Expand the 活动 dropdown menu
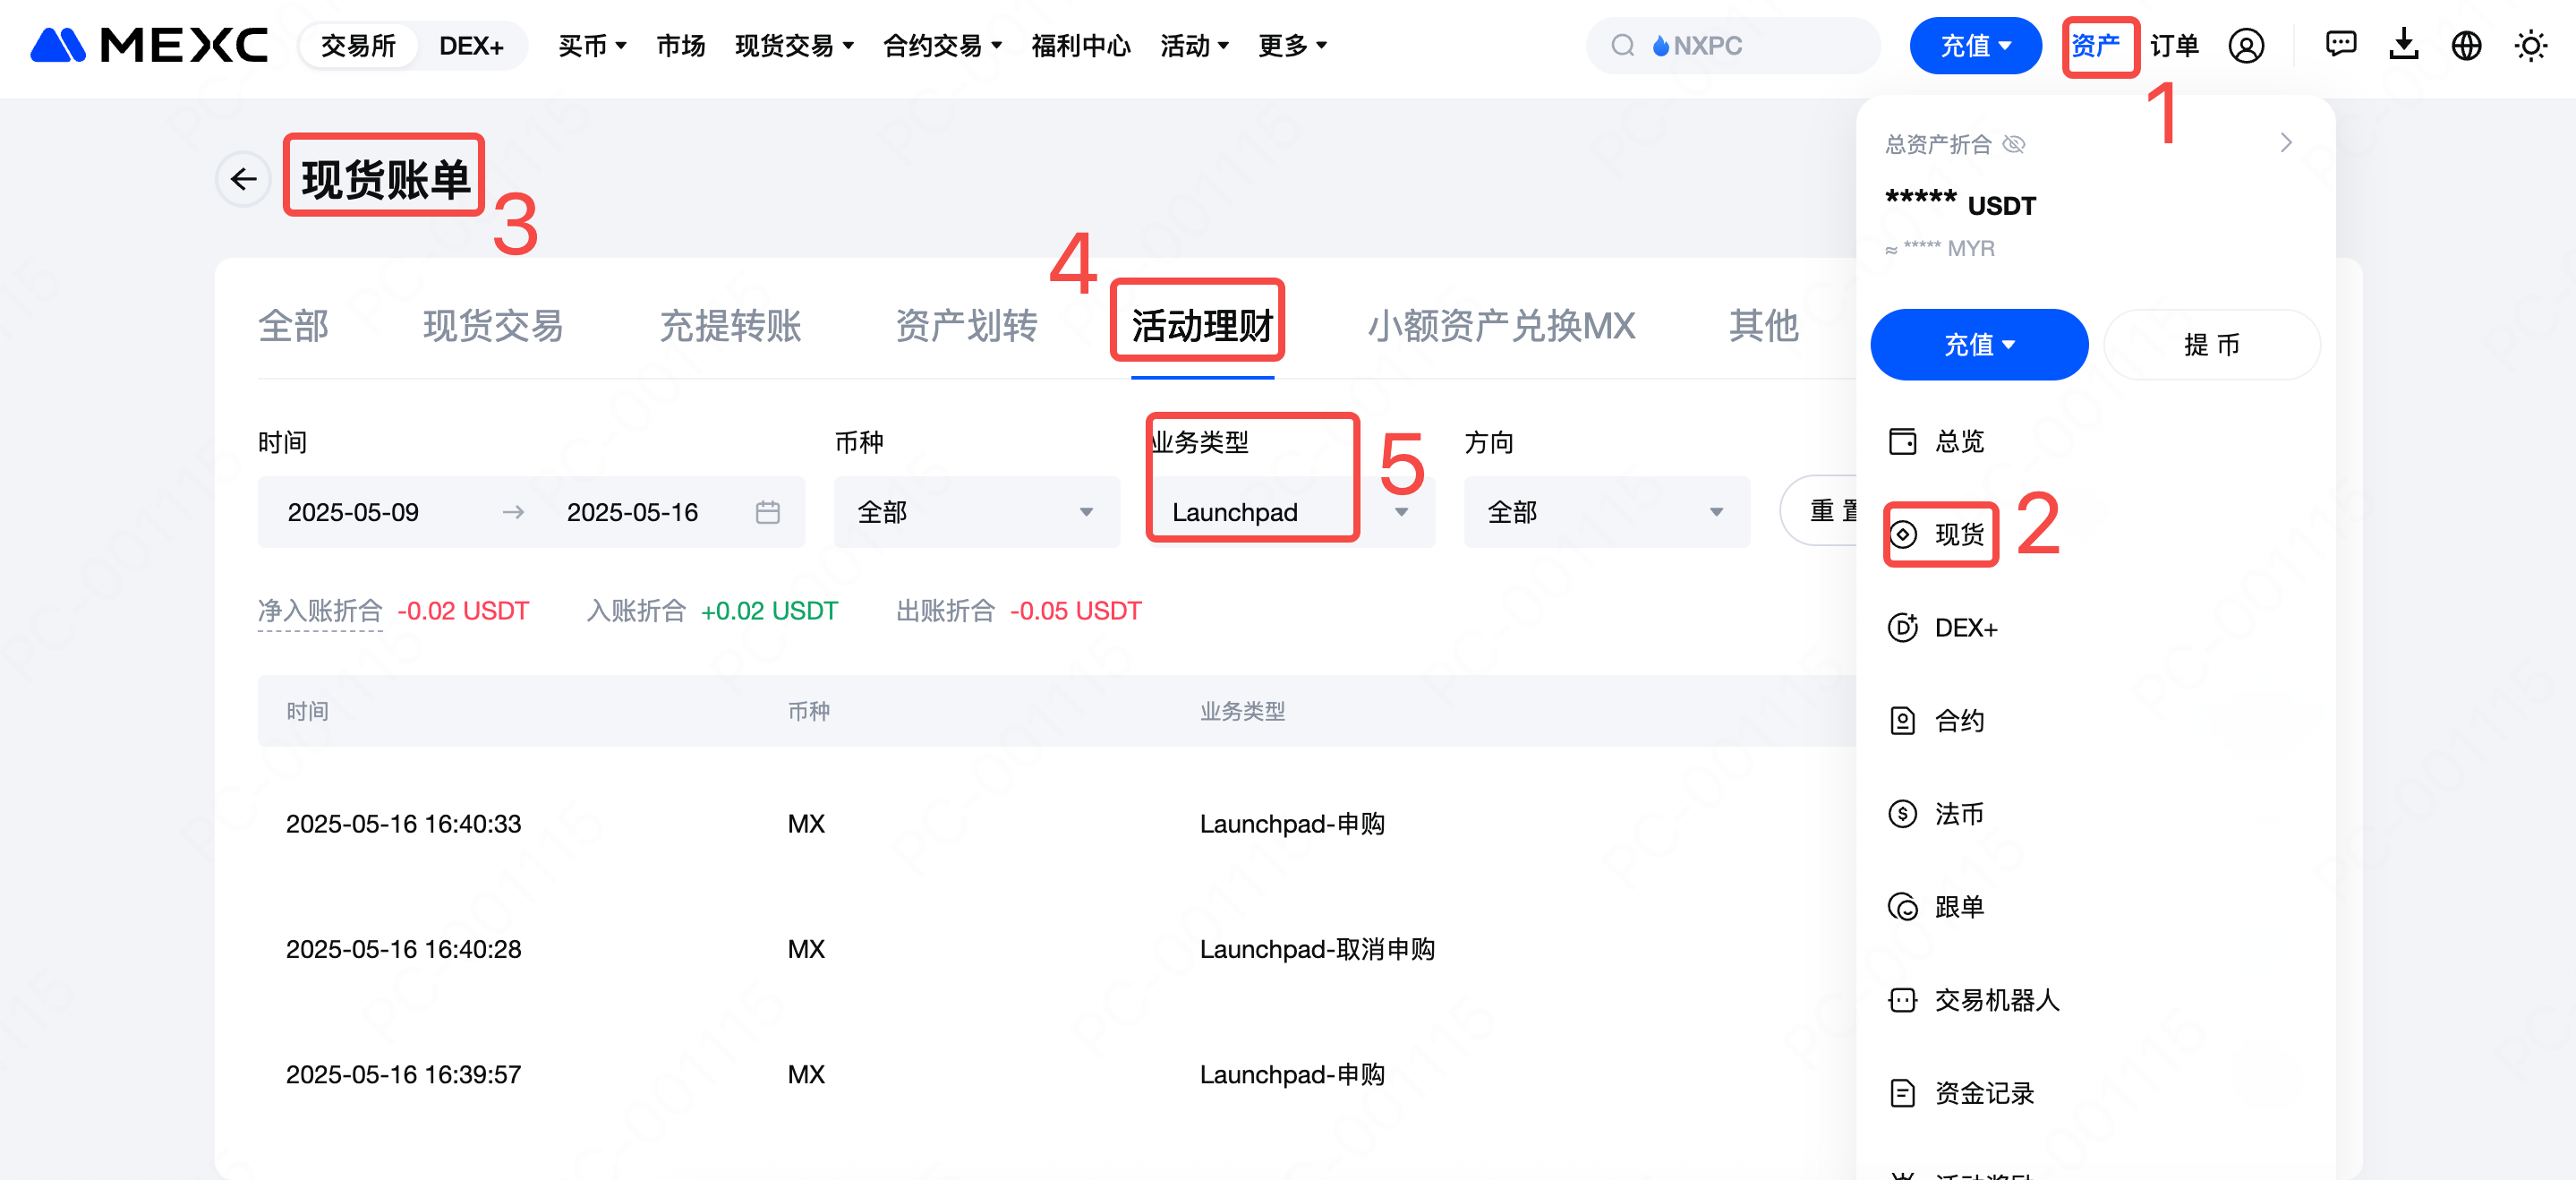Image resolution: width=2576 pixels, height=1180 pixels. (x=1194, y=46)
